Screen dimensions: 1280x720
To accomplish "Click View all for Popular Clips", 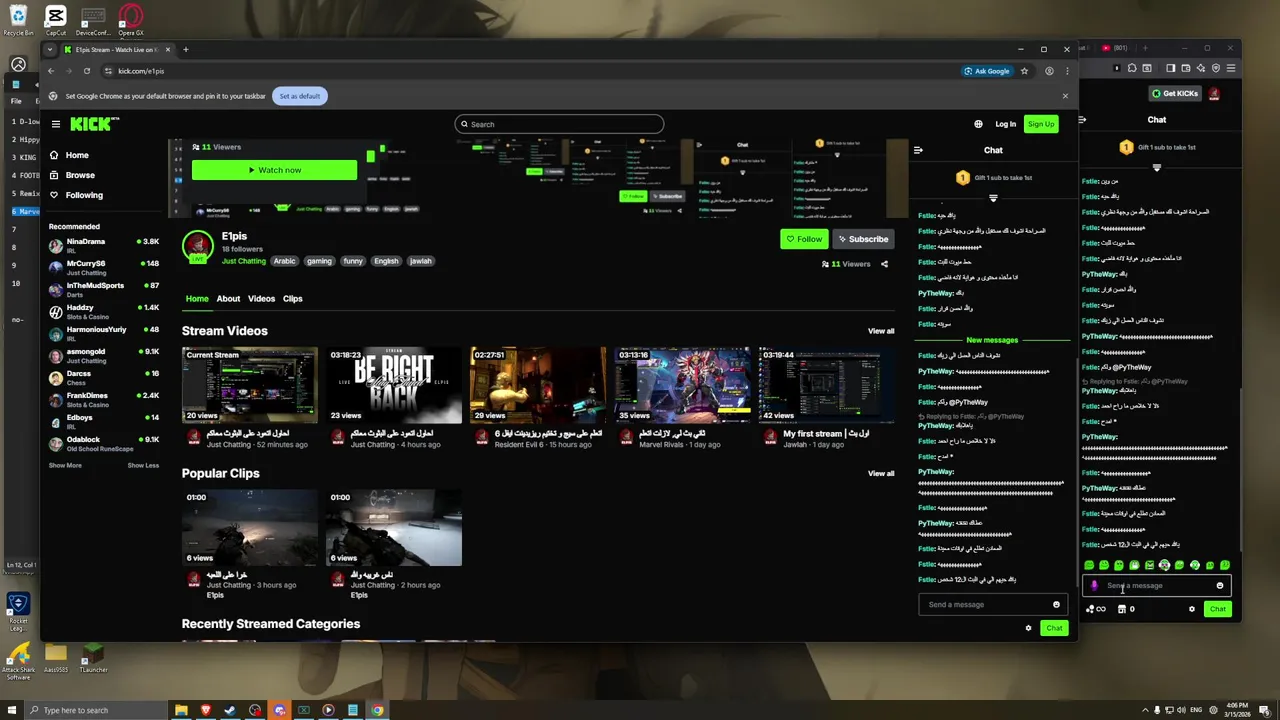I will coord(881,473).
